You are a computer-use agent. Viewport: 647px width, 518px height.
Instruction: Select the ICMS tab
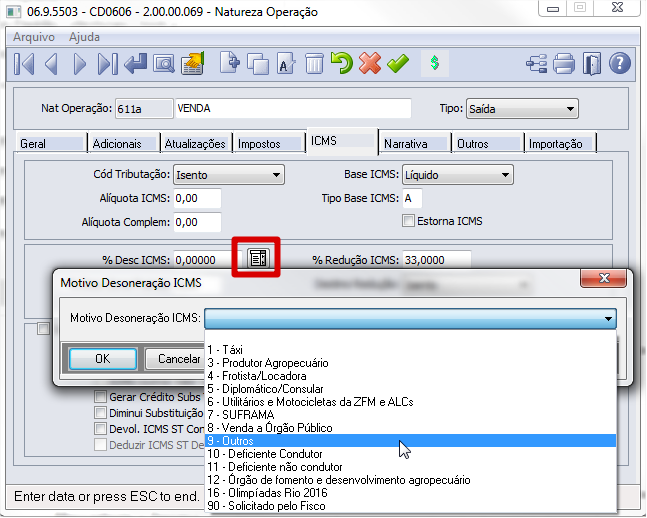[342, 141]
